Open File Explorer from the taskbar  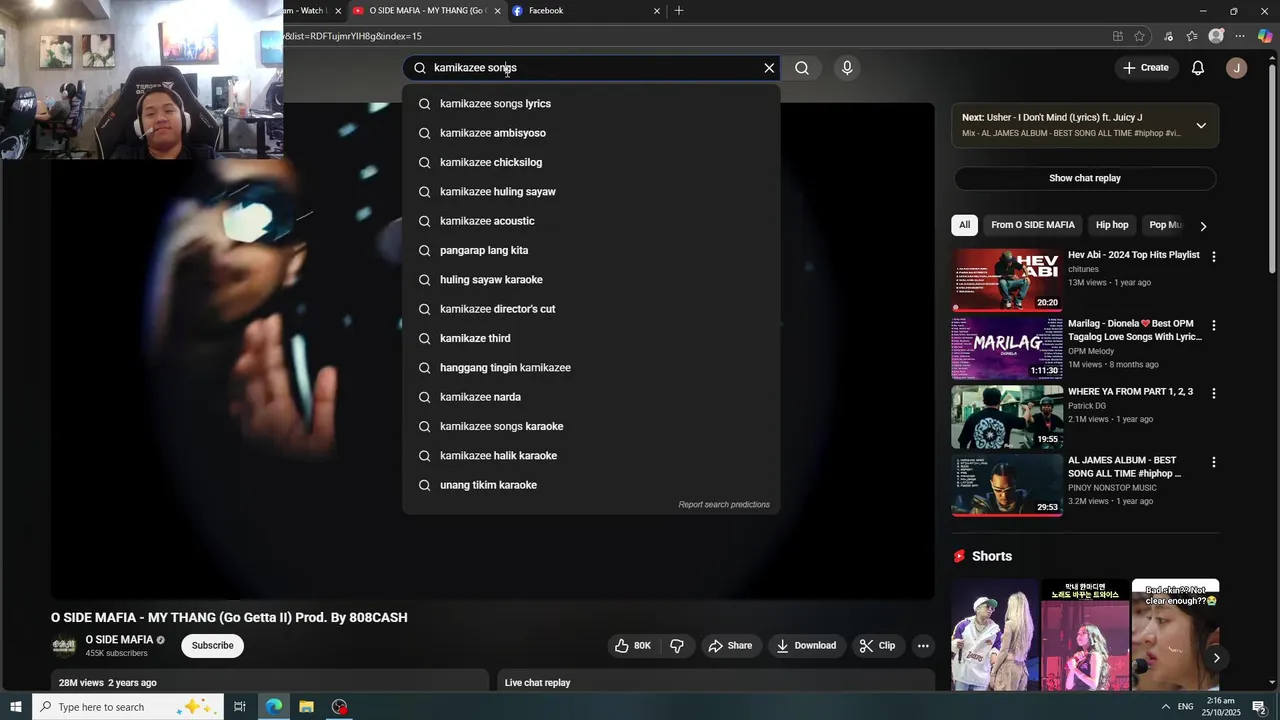307,707
